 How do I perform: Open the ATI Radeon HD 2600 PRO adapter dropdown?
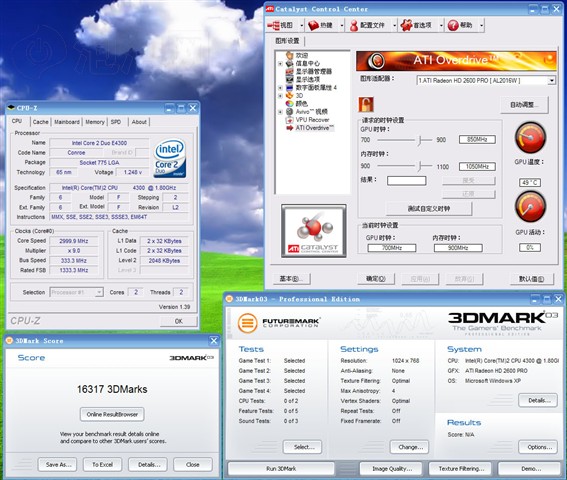[x=551, y=81]
